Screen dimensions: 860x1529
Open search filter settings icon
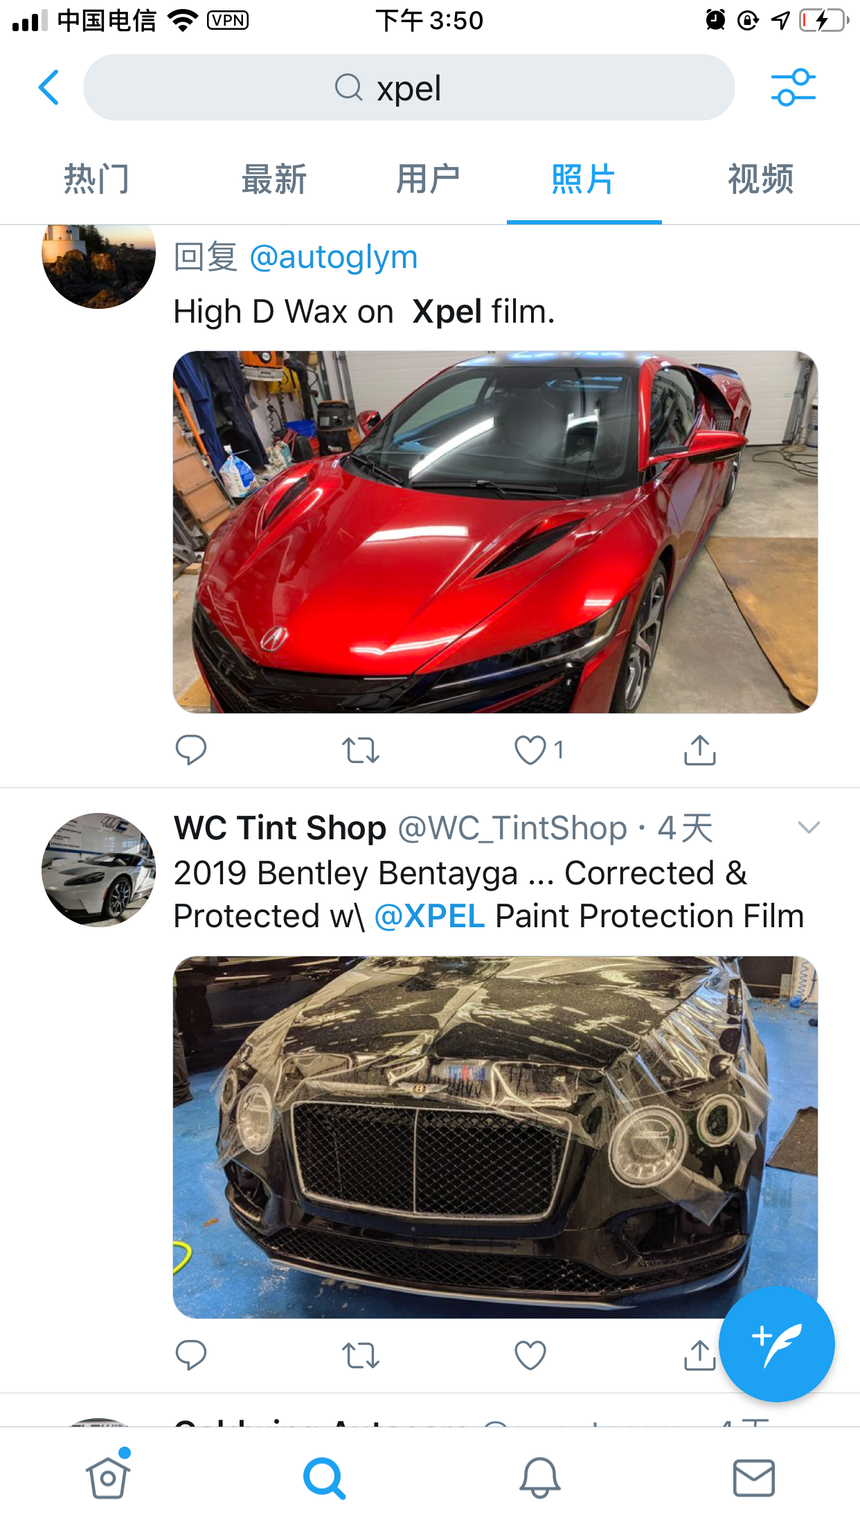pos(794,88)
